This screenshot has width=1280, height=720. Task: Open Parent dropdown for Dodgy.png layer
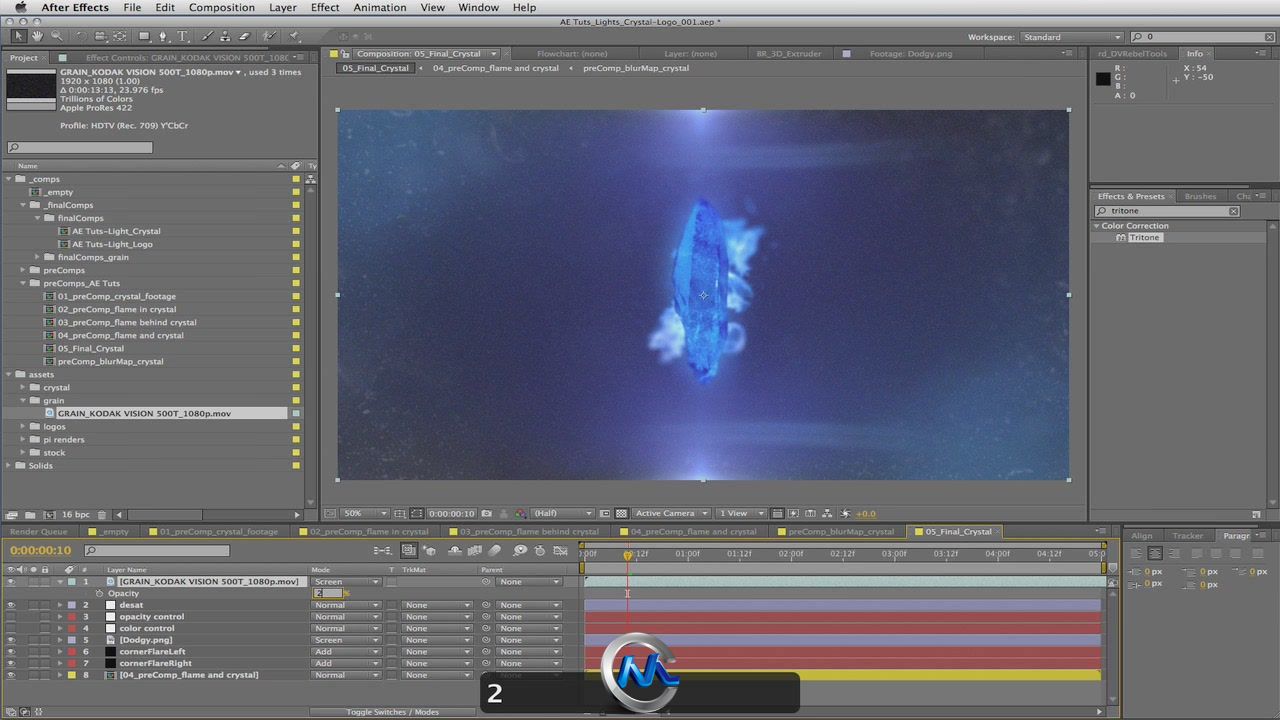tap(529, 640)
